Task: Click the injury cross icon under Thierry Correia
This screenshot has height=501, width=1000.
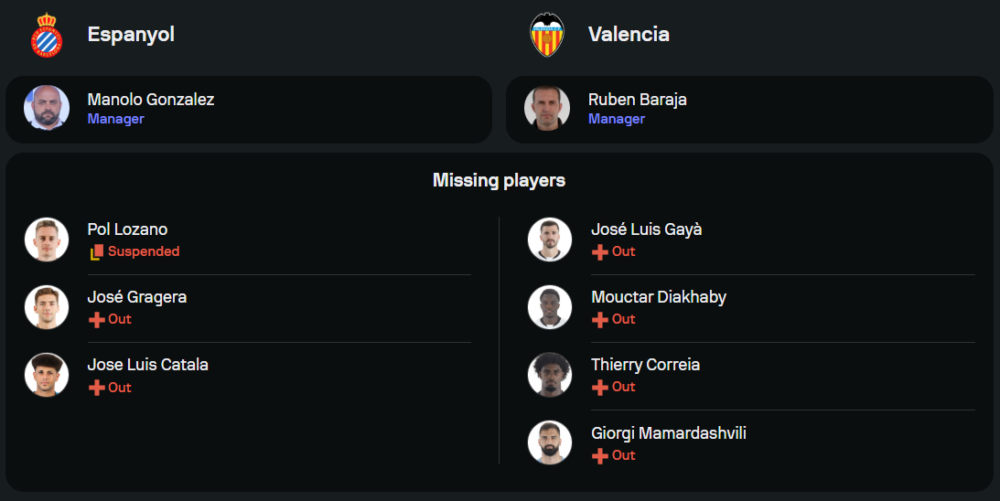Action: click(x=600, y=387)
